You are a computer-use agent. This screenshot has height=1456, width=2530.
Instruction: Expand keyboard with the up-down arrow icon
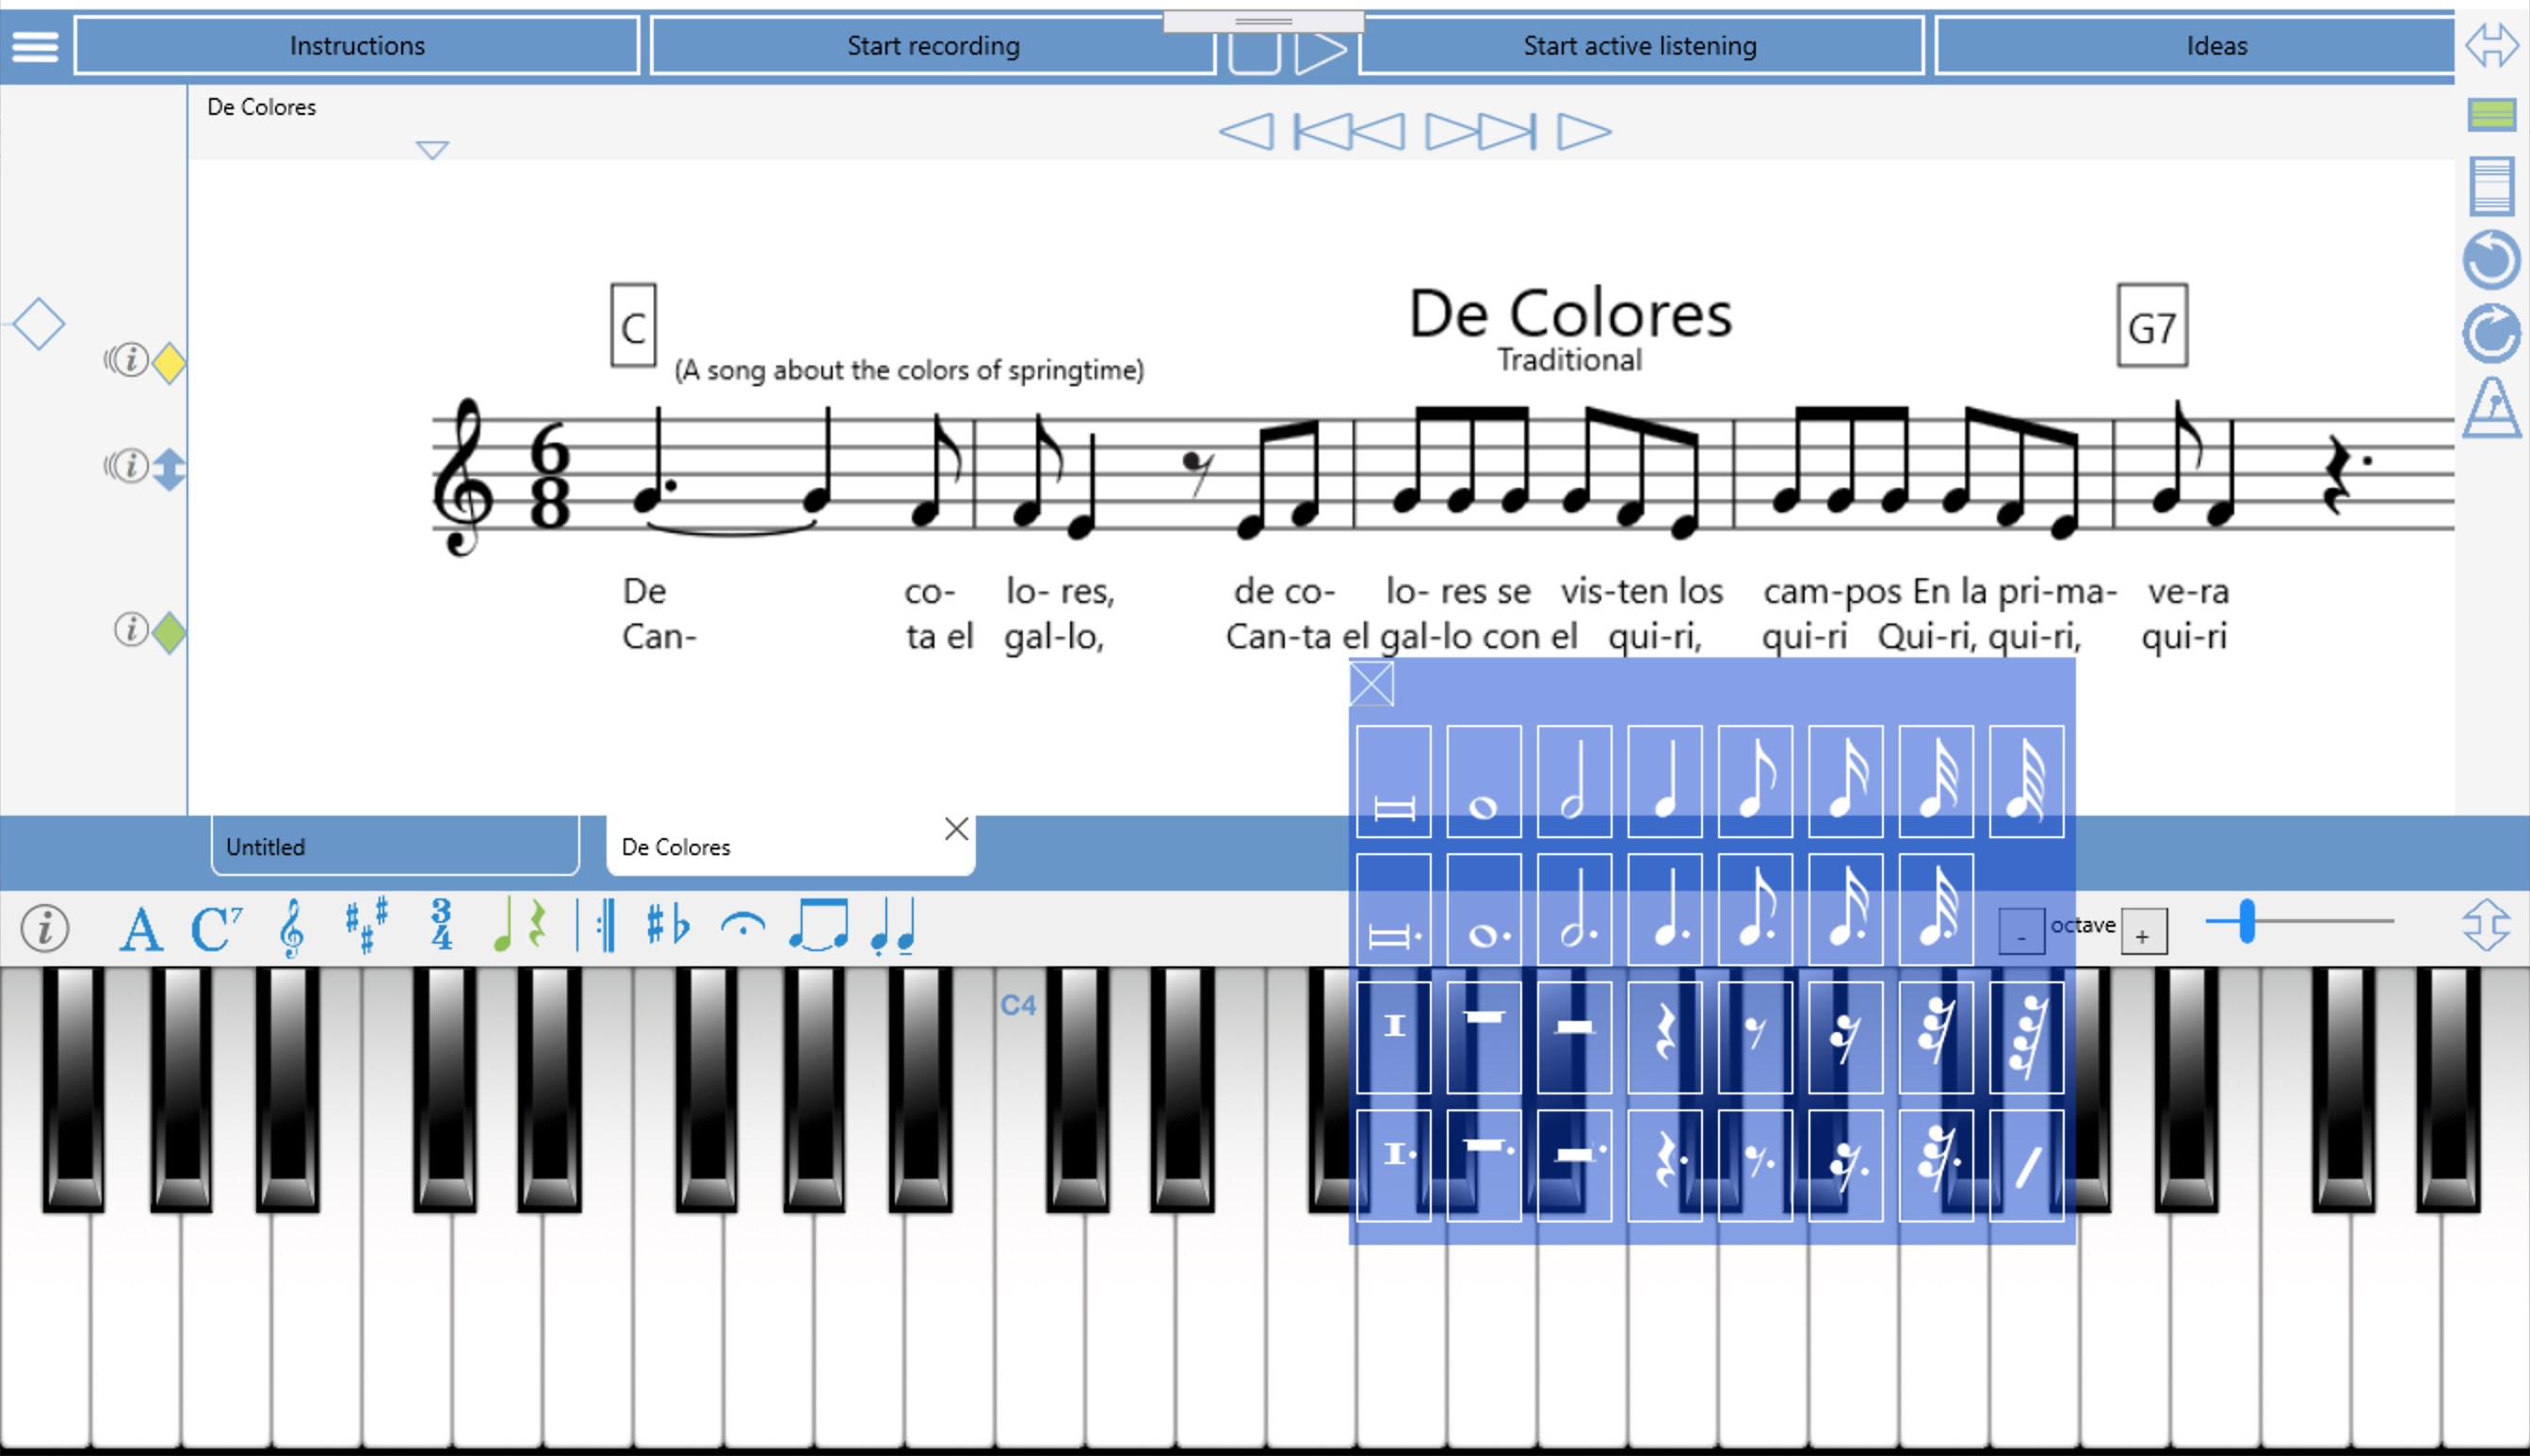click(2485, 925)
